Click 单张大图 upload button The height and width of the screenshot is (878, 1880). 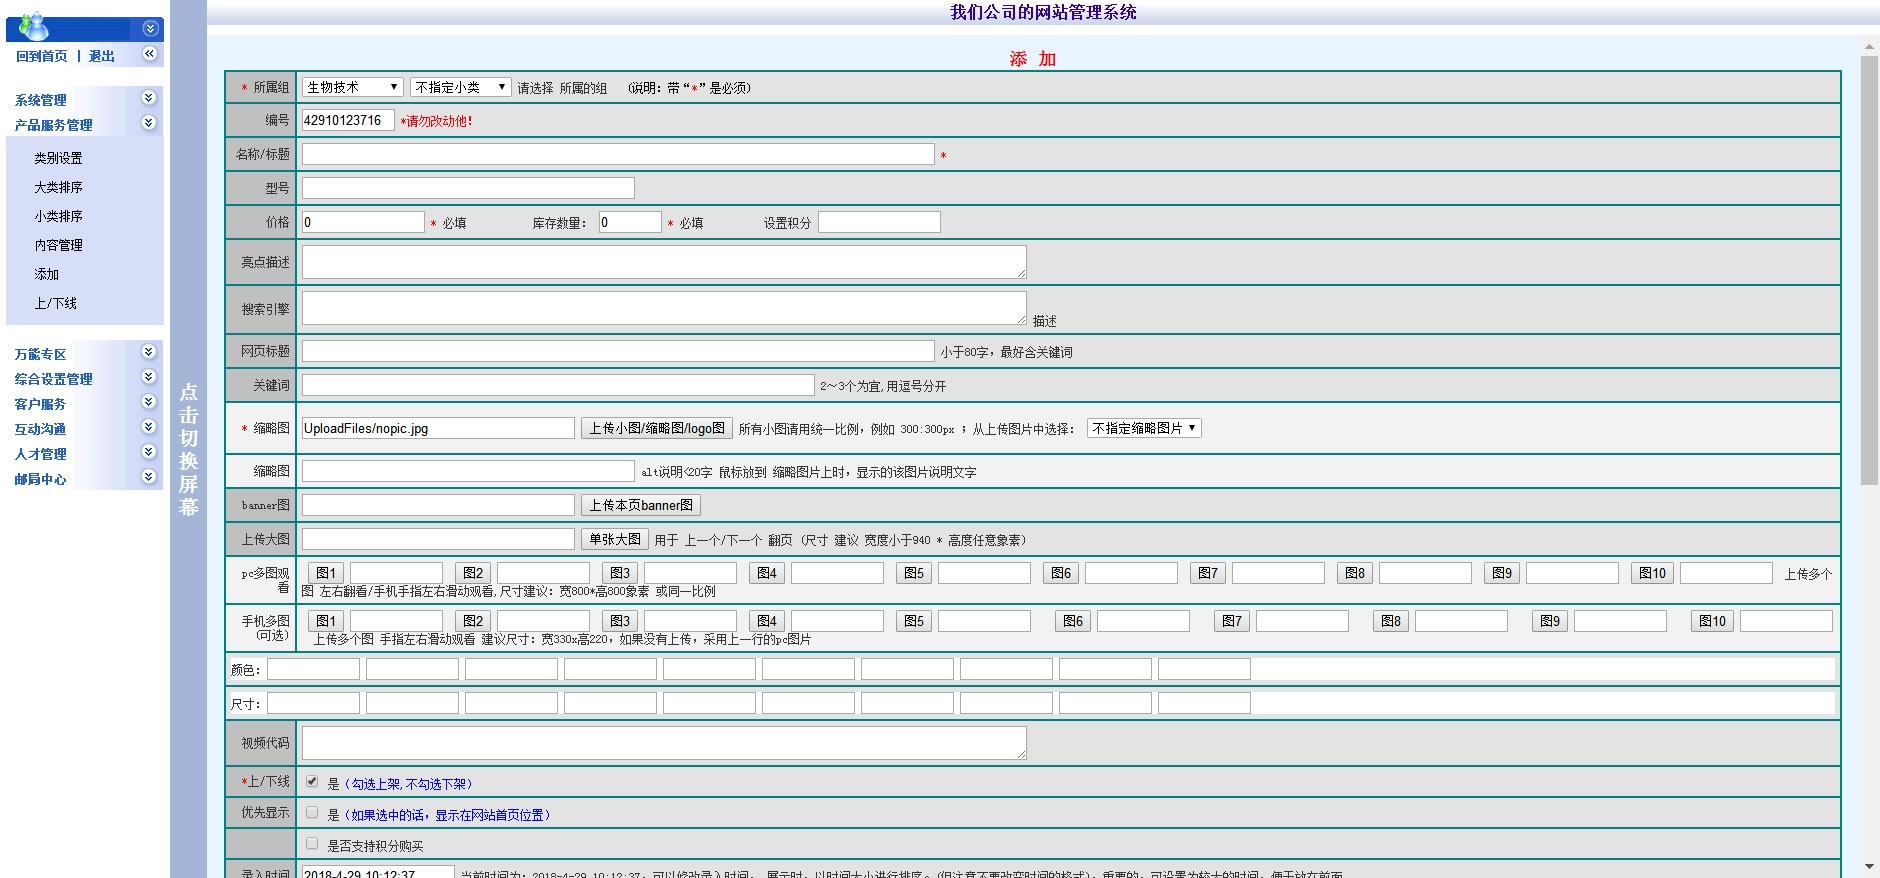(x=615, y=539)
